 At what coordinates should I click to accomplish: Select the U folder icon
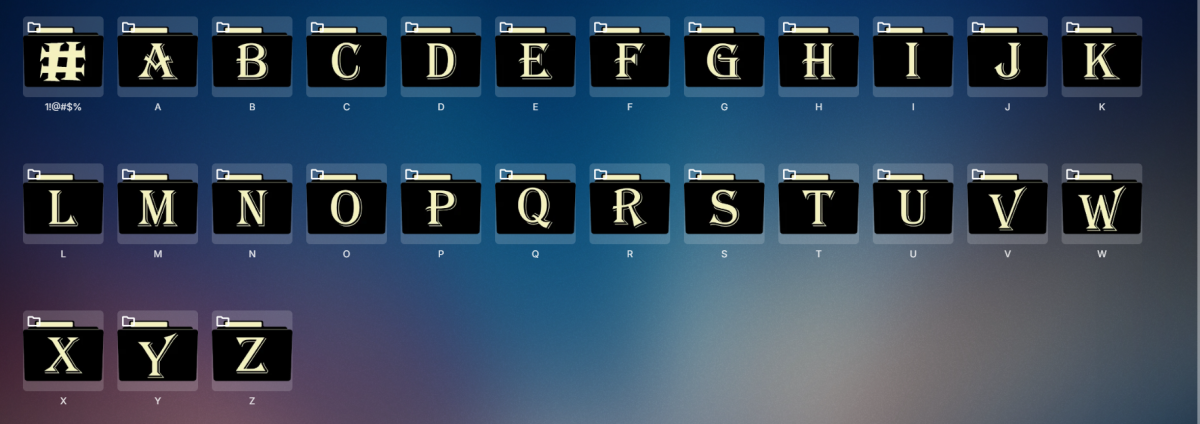coord(913,204)
